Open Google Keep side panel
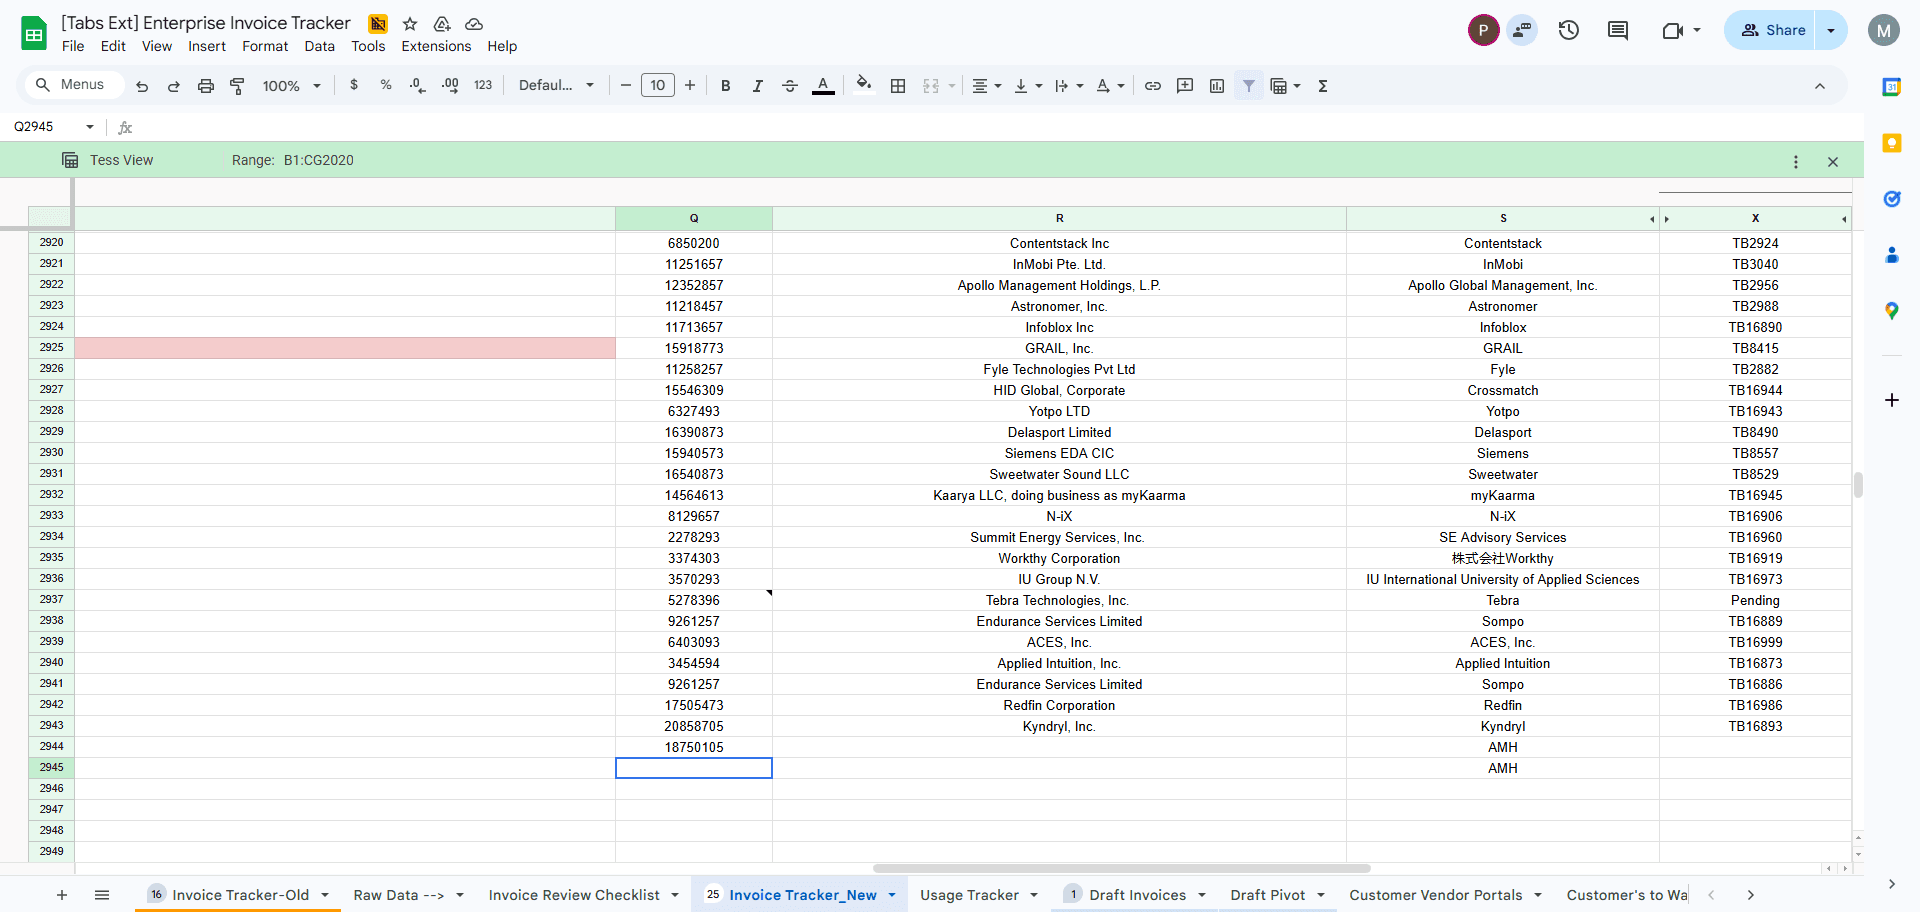The image size is (1920, 912). tap(1892, 143)
